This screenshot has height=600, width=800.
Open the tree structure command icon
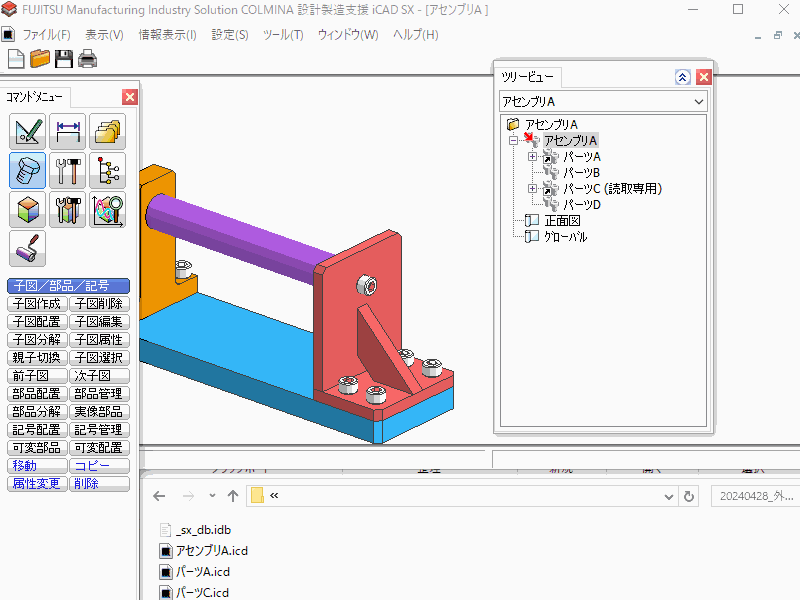tap(107, 171)
